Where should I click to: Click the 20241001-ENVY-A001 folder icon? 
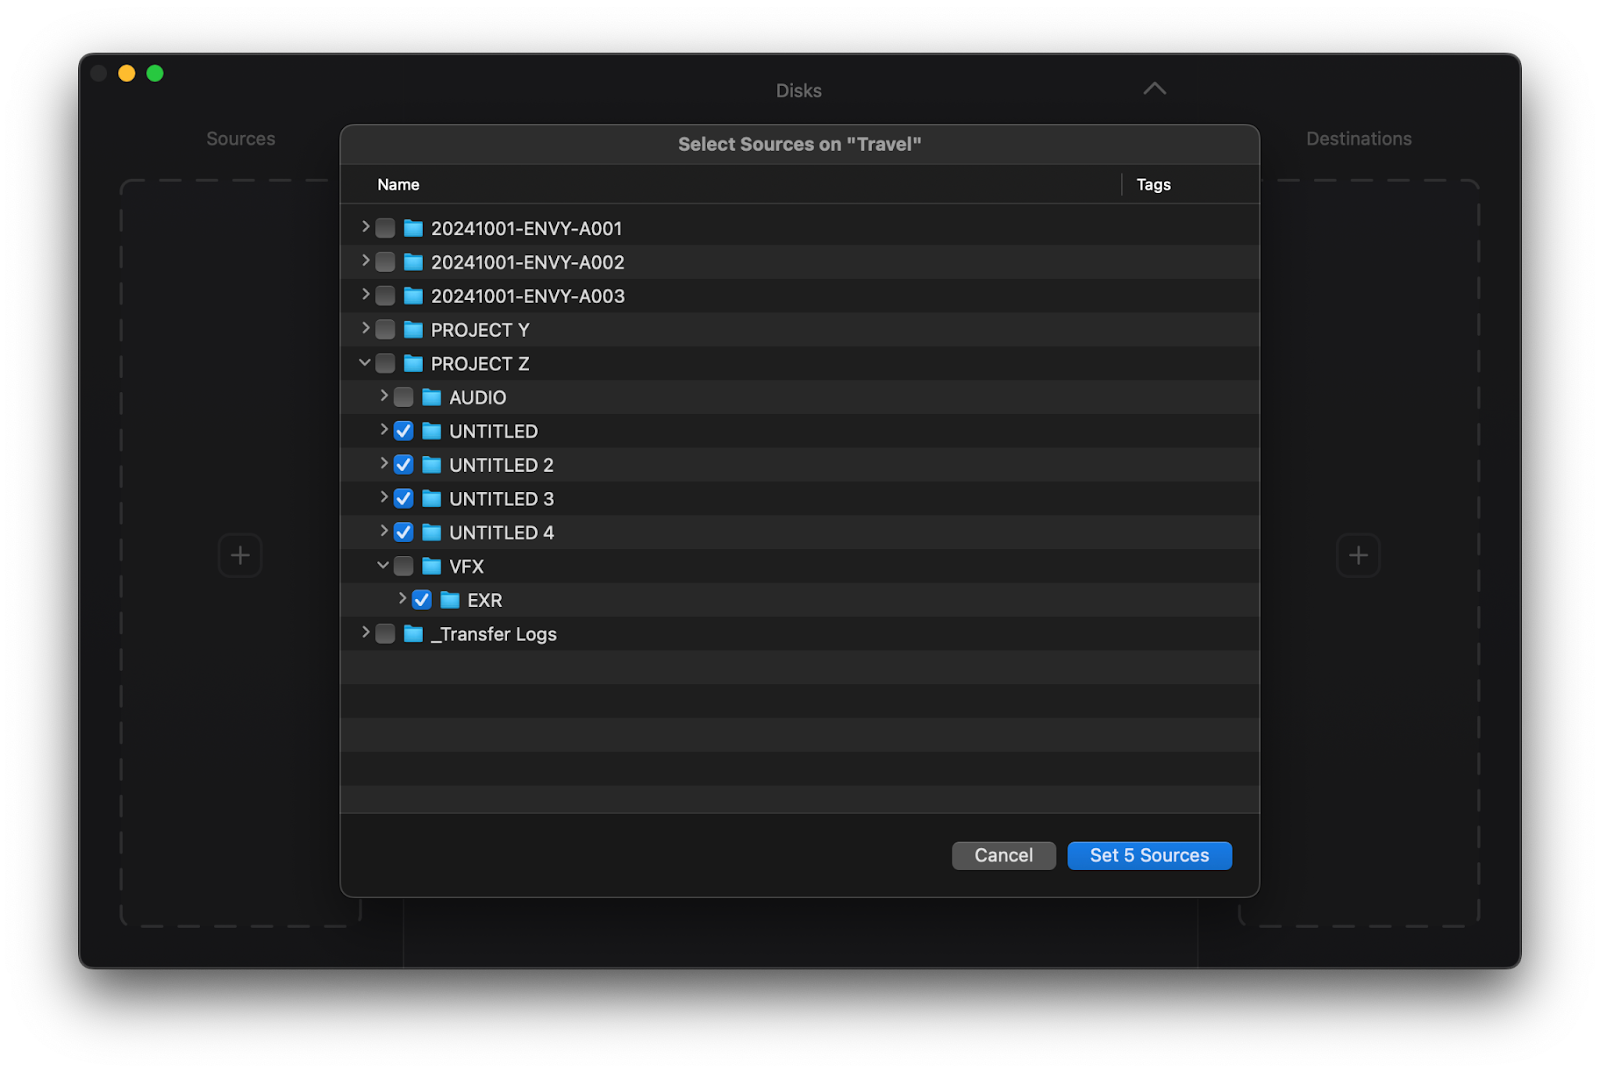point(413,229)
